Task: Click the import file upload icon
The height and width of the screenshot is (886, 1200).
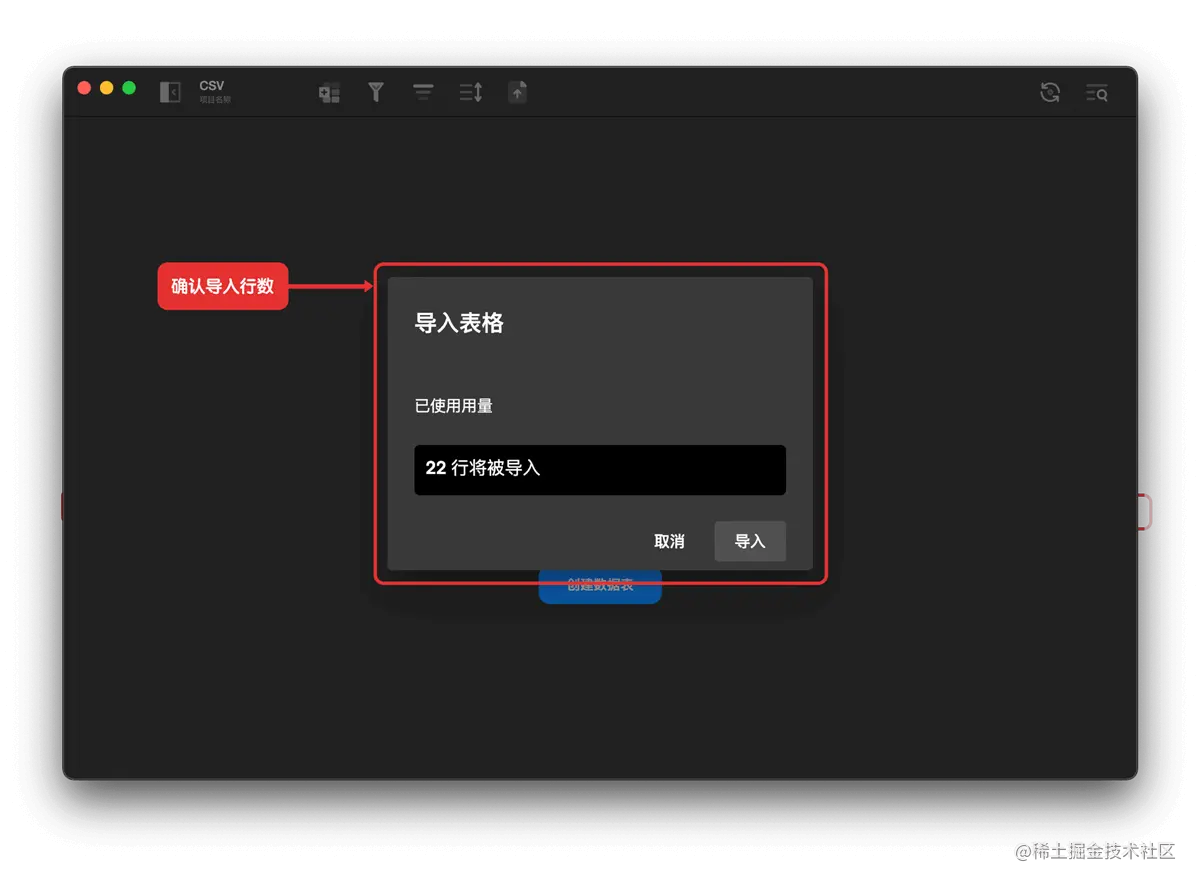Action: click(517, 93)
